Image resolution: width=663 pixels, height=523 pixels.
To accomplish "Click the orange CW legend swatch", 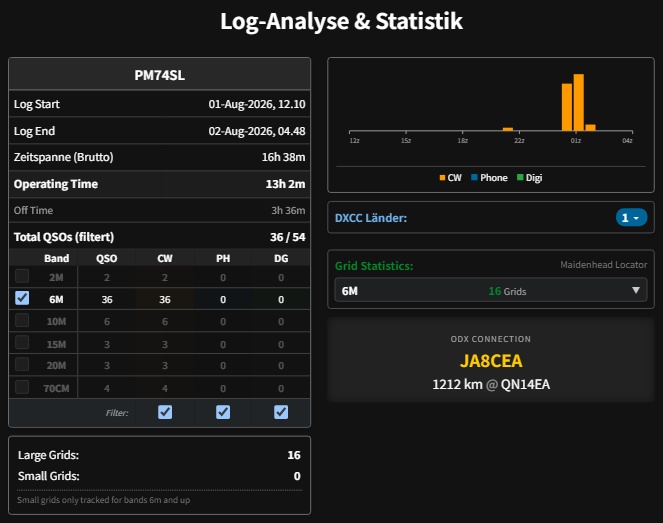I will [442, 178].
